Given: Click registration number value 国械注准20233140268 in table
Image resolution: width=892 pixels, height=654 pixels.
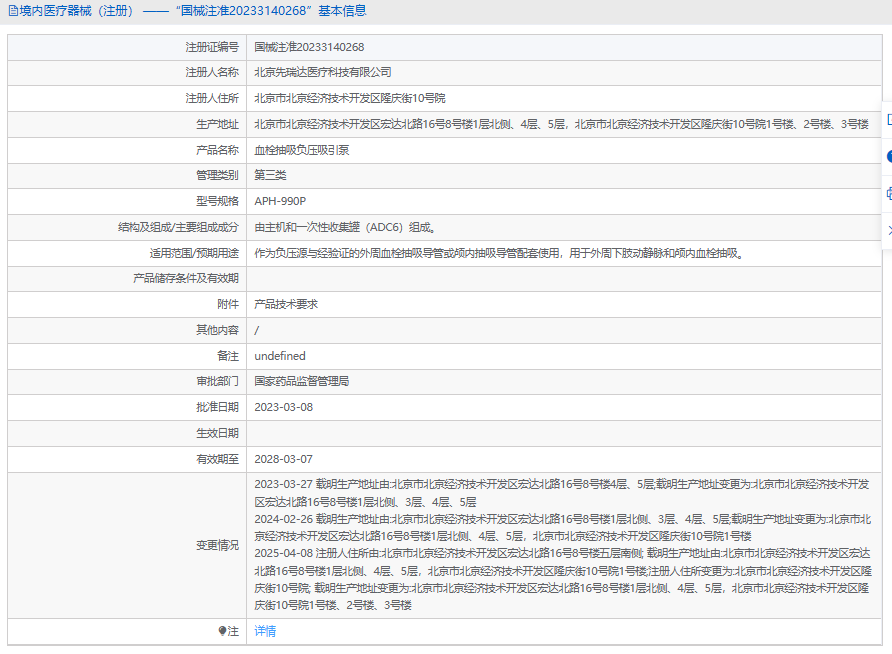Looking at the screenshot, I should pos(309,47).
